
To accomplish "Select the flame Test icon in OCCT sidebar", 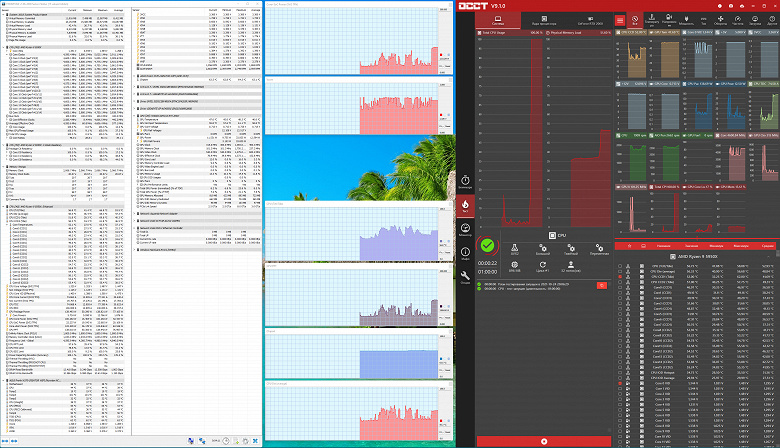I will coord(465,205).
